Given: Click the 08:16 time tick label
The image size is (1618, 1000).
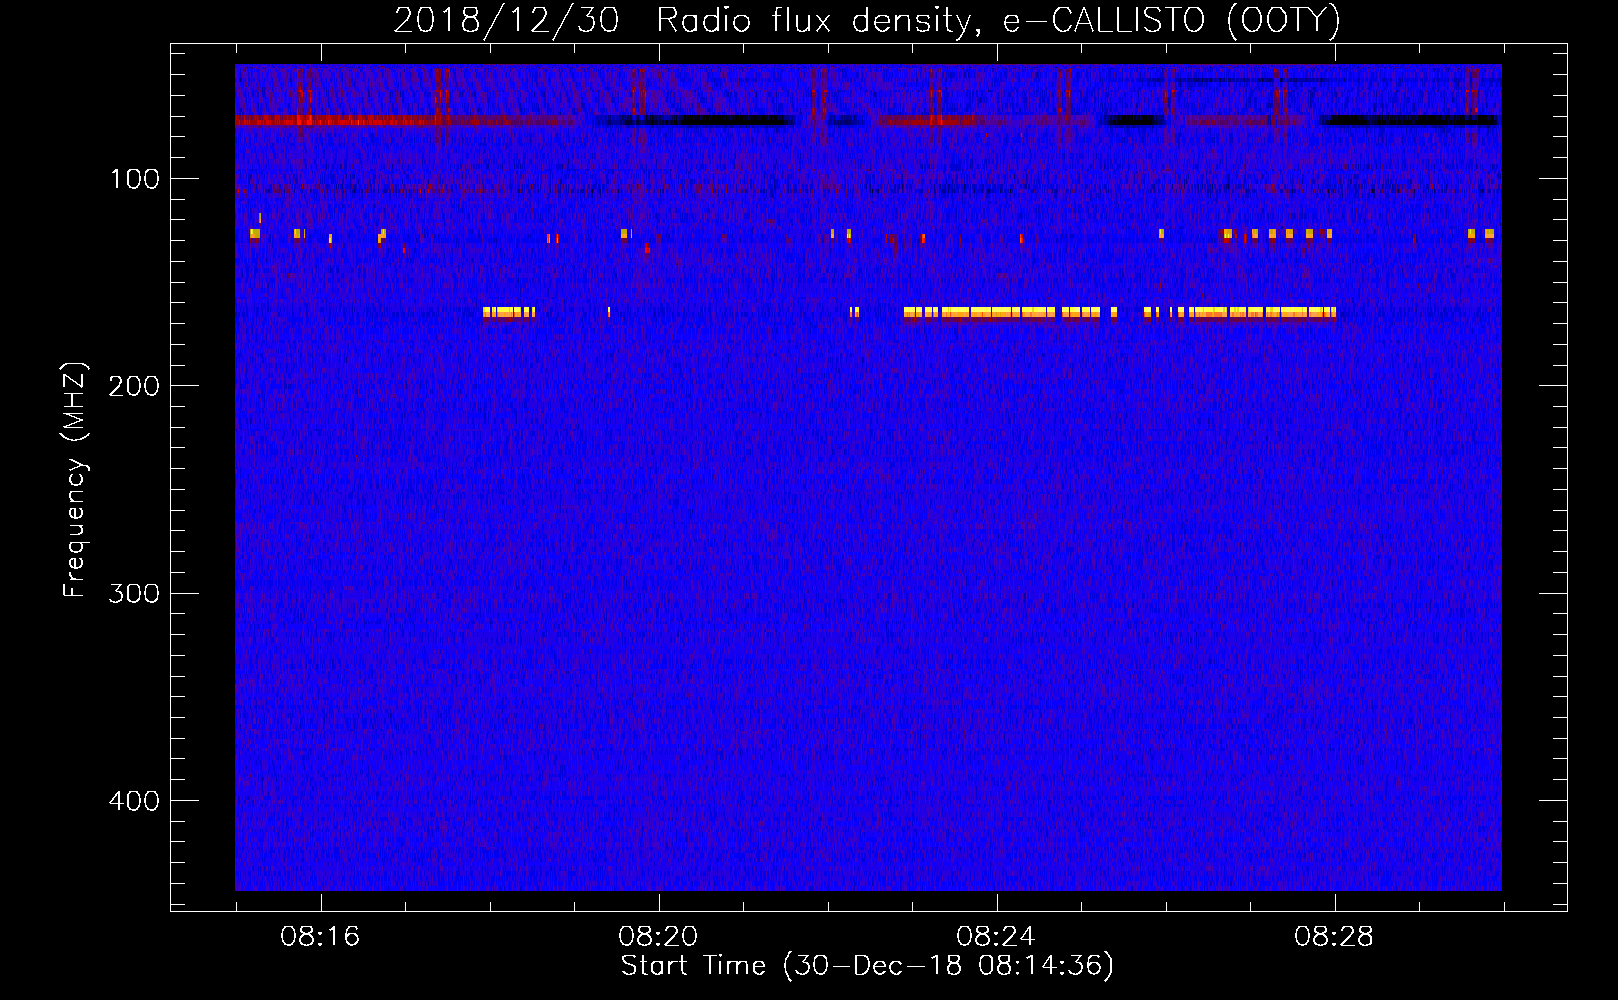Looking at the screenshot, I should pos(320,937).
